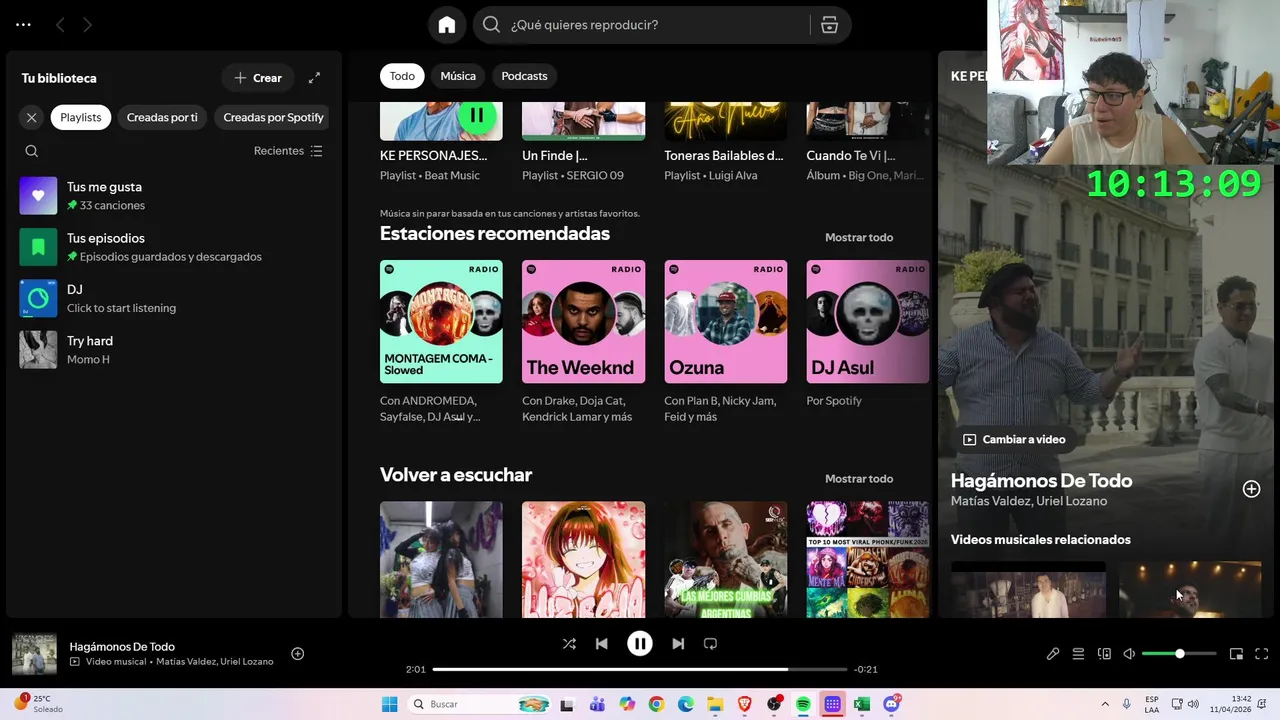Open Recientes sort dropdown
The image size is (1280, 720).
click(x=288, y=151)
